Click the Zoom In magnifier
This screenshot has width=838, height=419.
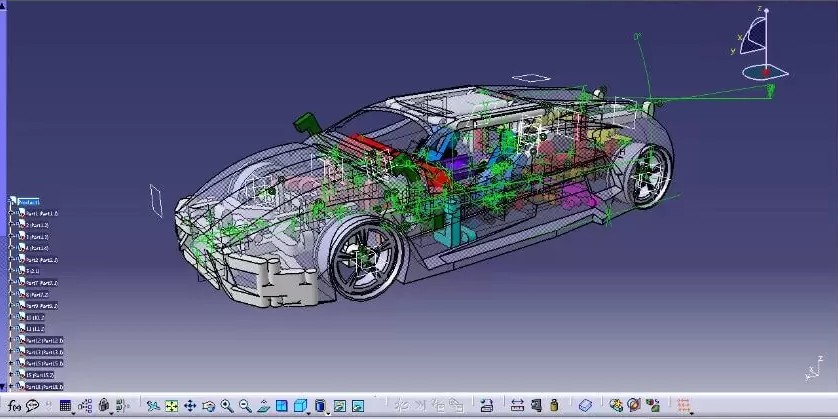tap(227, 406)
